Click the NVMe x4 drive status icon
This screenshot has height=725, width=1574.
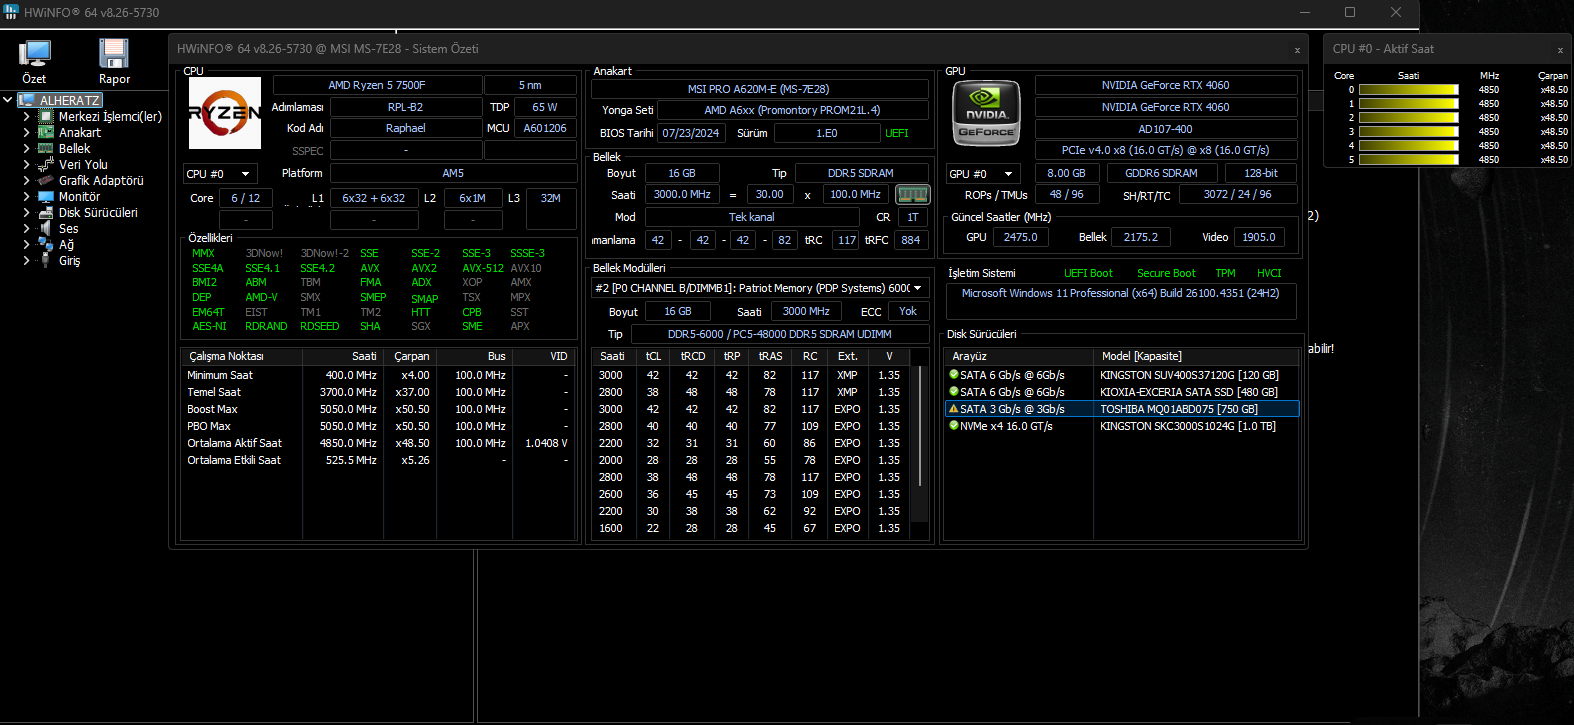(954, 426)
